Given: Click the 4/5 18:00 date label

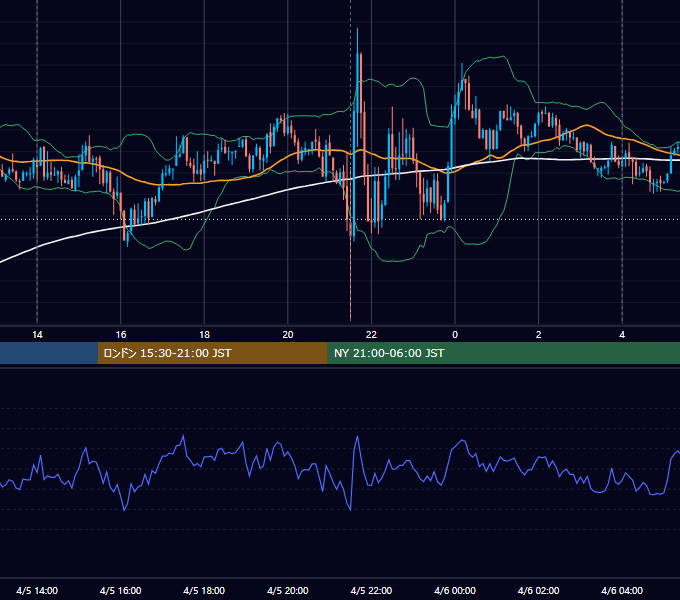Looking at the screenshot, I should [x=204, y=590].
